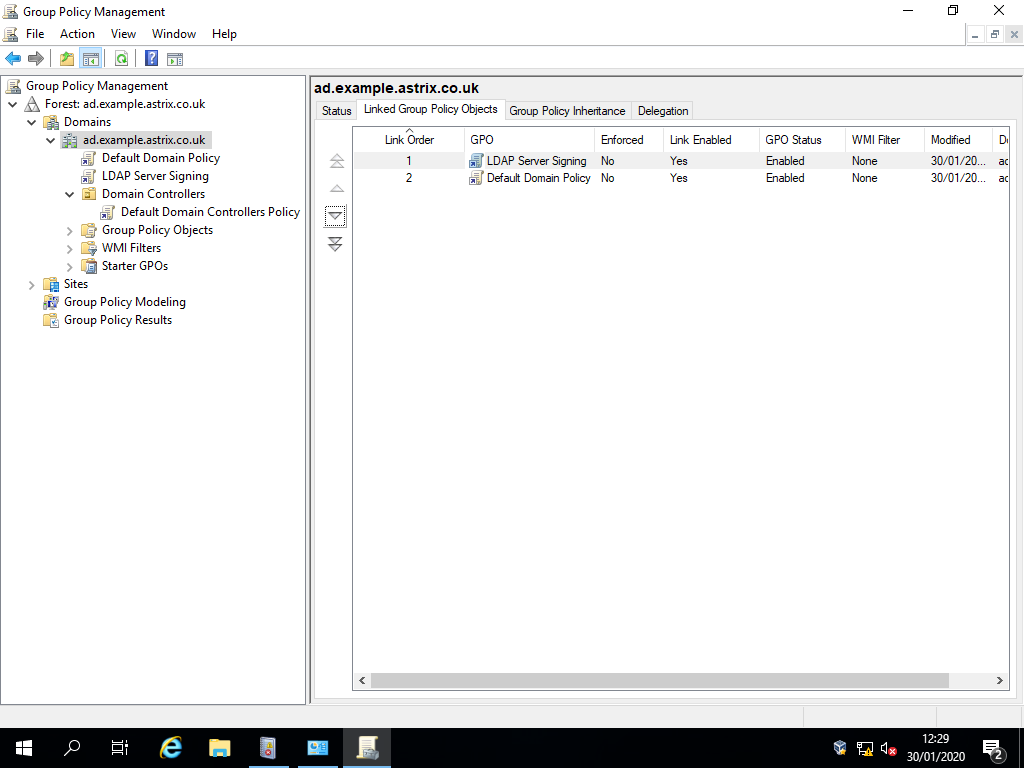Collapse the Forest ad.example.astrix.co.uk node

point(14,103)
